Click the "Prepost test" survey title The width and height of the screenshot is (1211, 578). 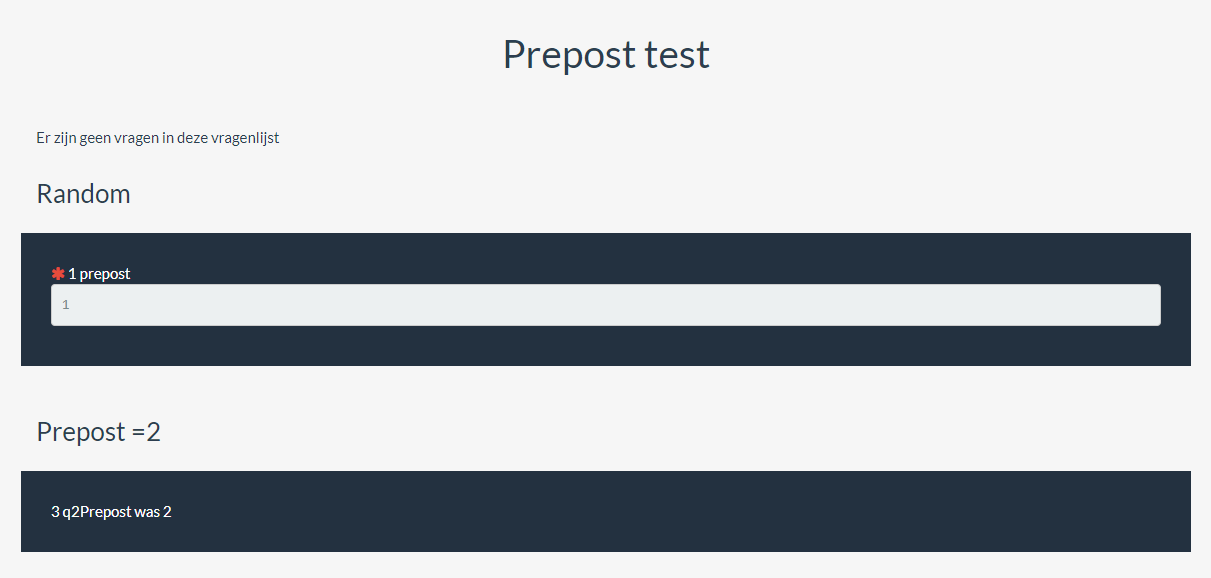coord(606,54)
